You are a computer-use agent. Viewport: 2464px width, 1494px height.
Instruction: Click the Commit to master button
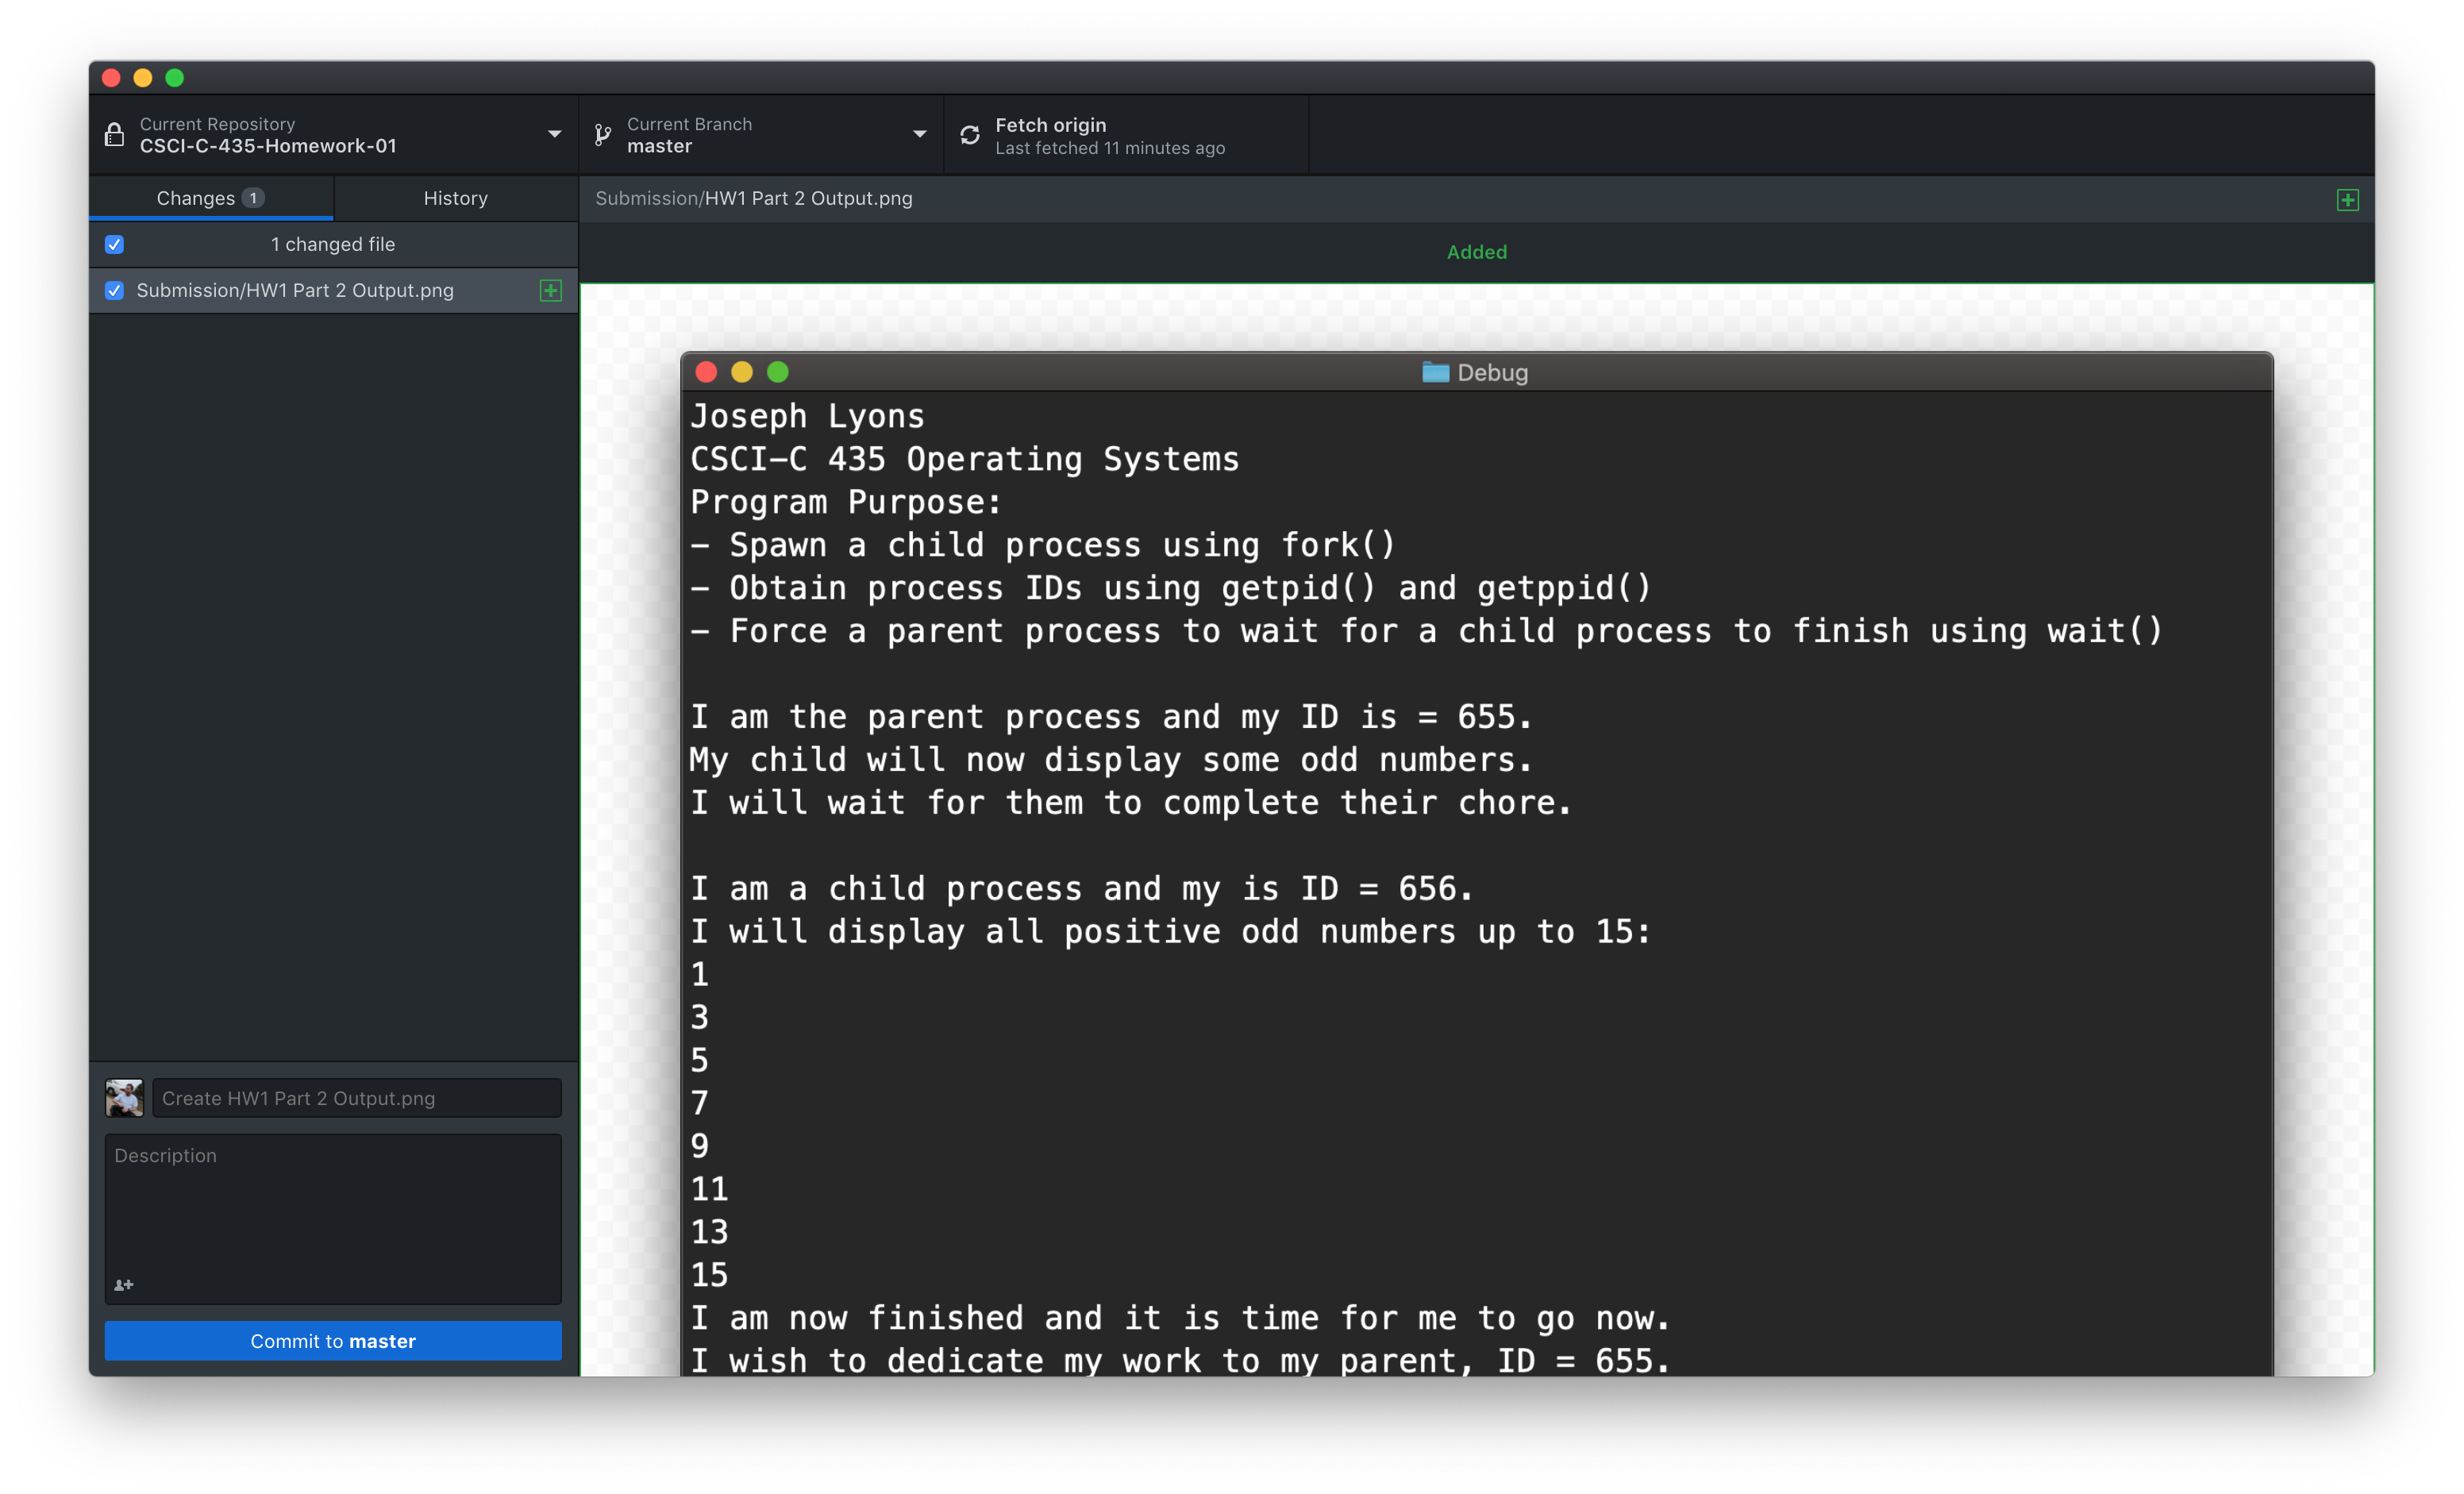[333, 1341]
